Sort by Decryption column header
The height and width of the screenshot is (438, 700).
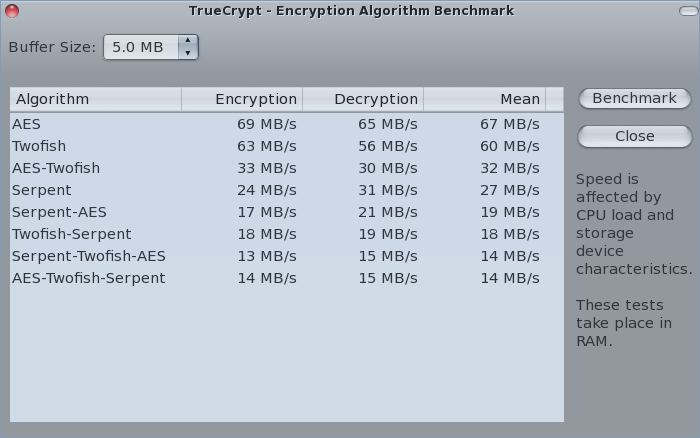[363, 99]
